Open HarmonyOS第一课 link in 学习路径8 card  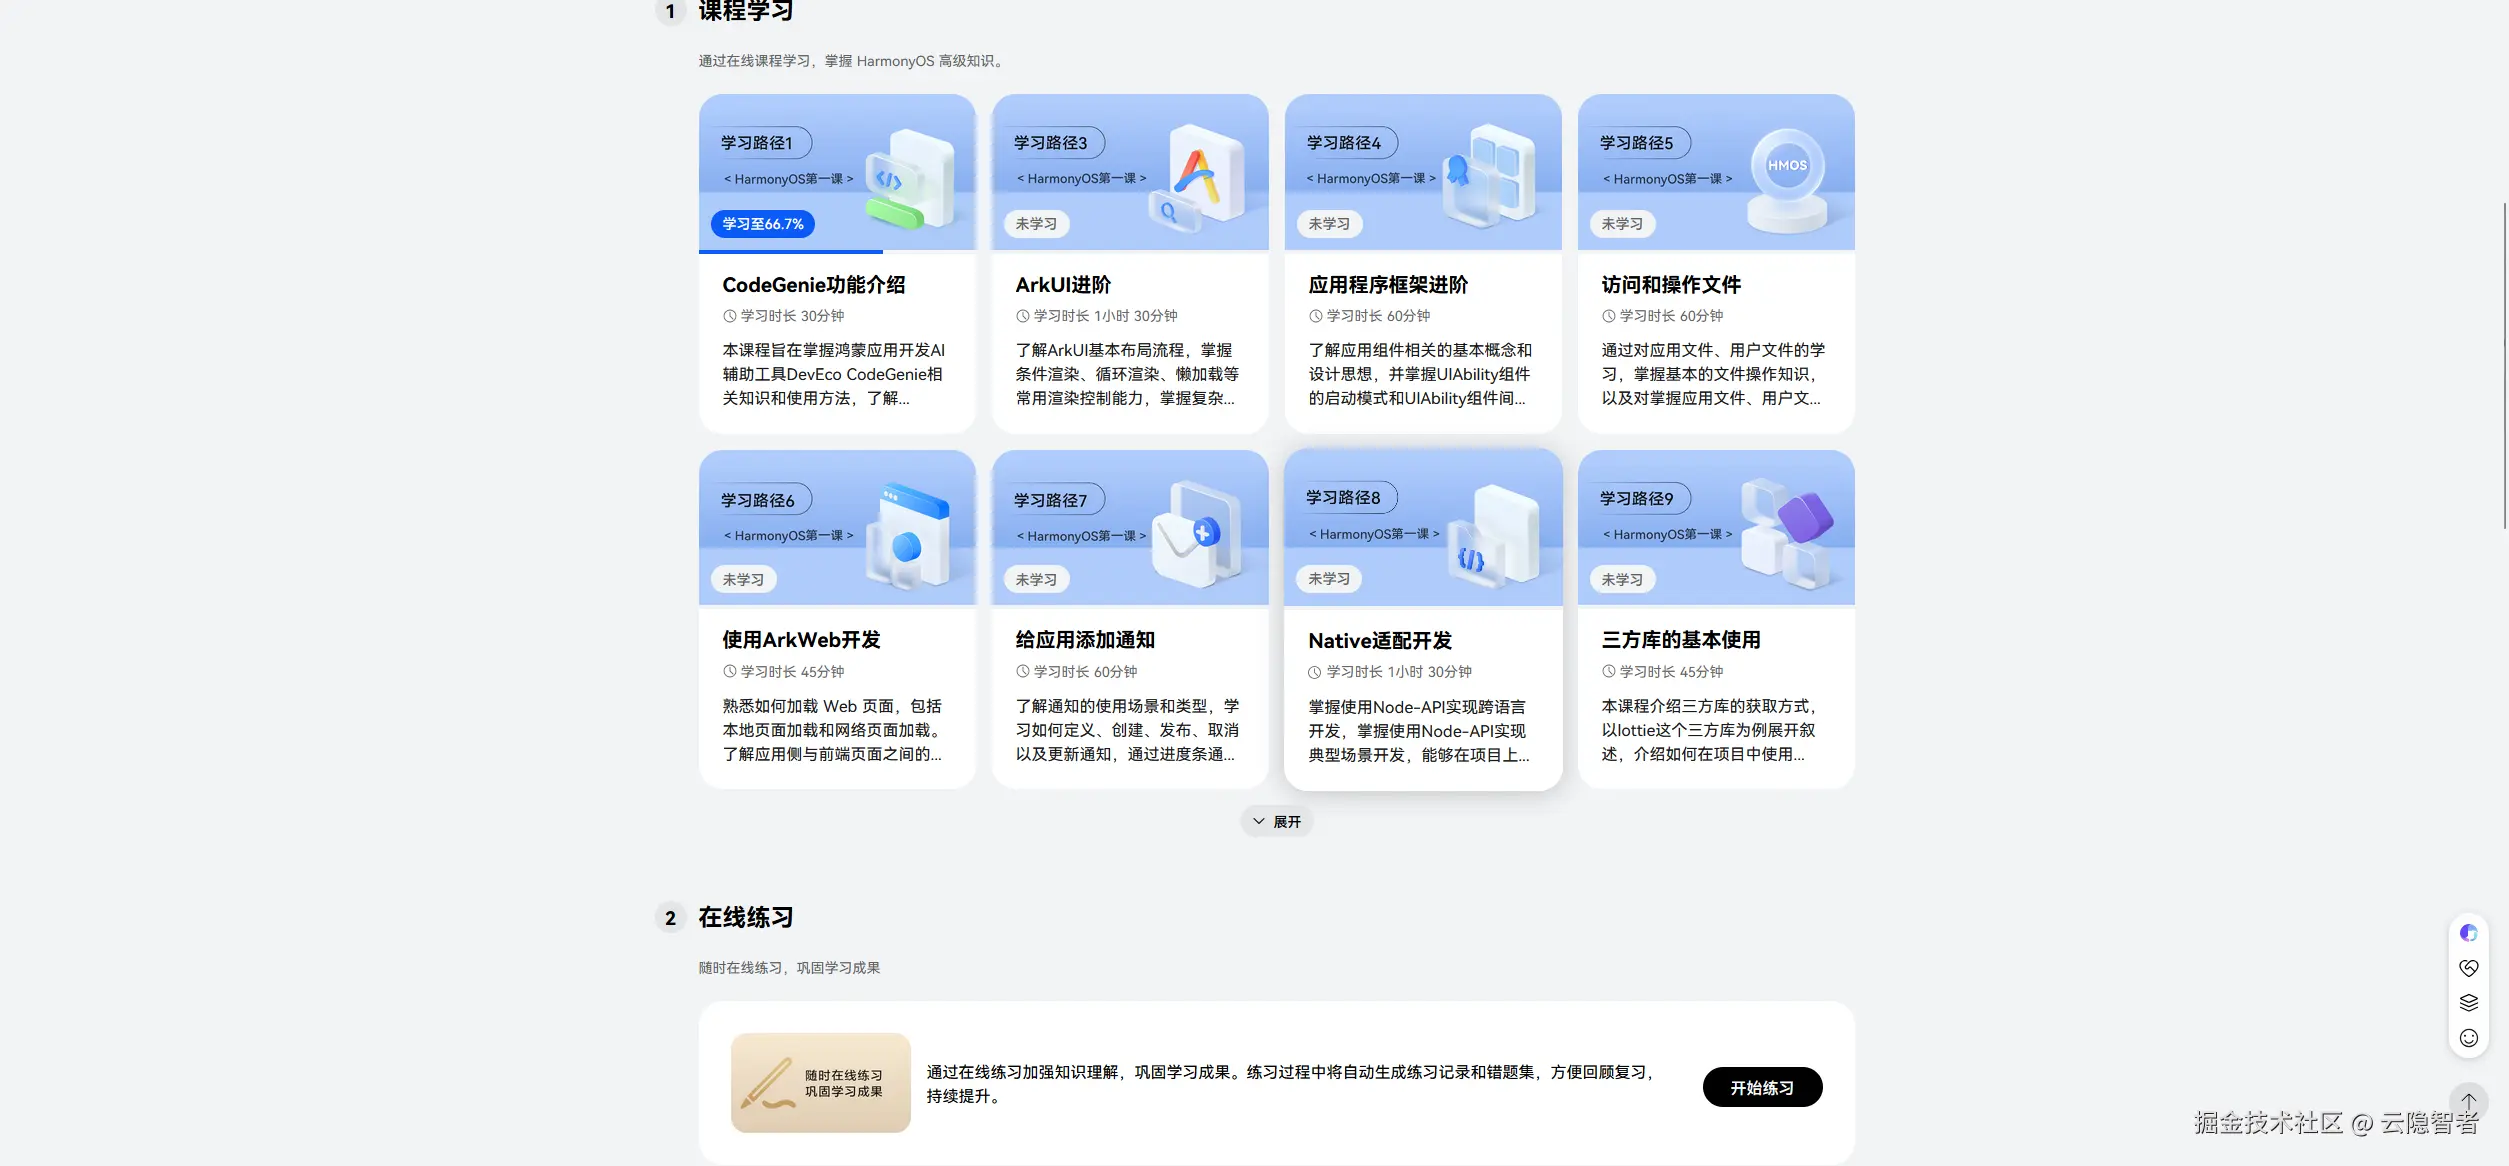coord(1374,534)
